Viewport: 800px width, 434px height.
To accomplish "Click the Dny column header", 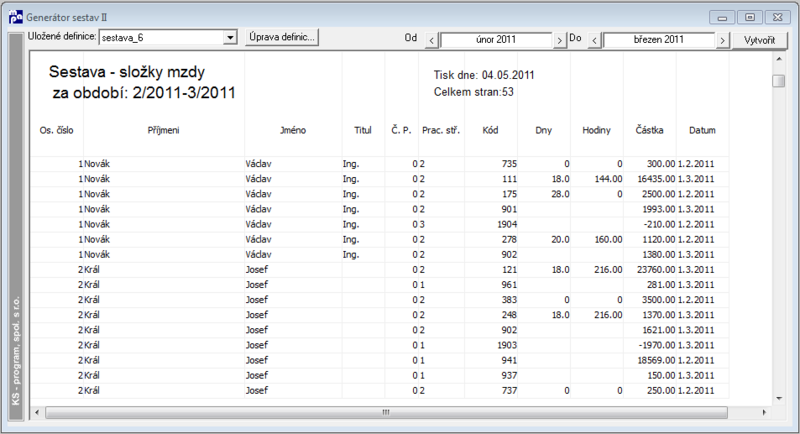I will (x=543, y=130).
